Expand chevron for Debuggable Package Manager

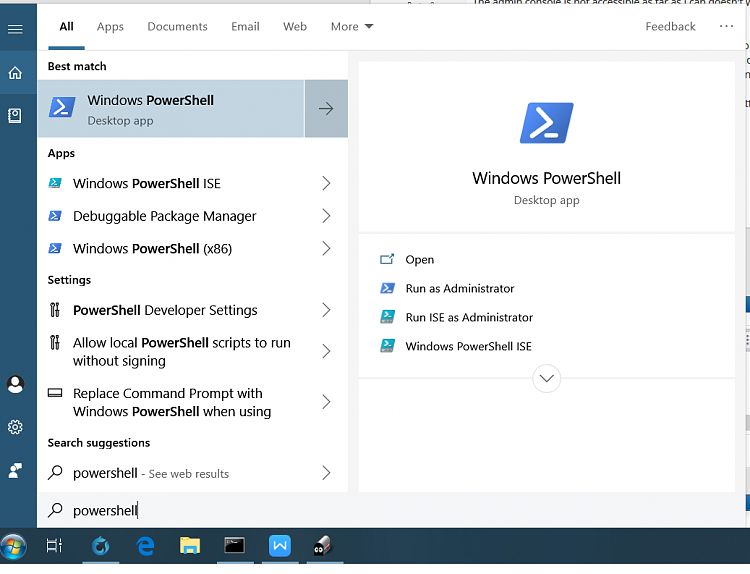[326, 216]
